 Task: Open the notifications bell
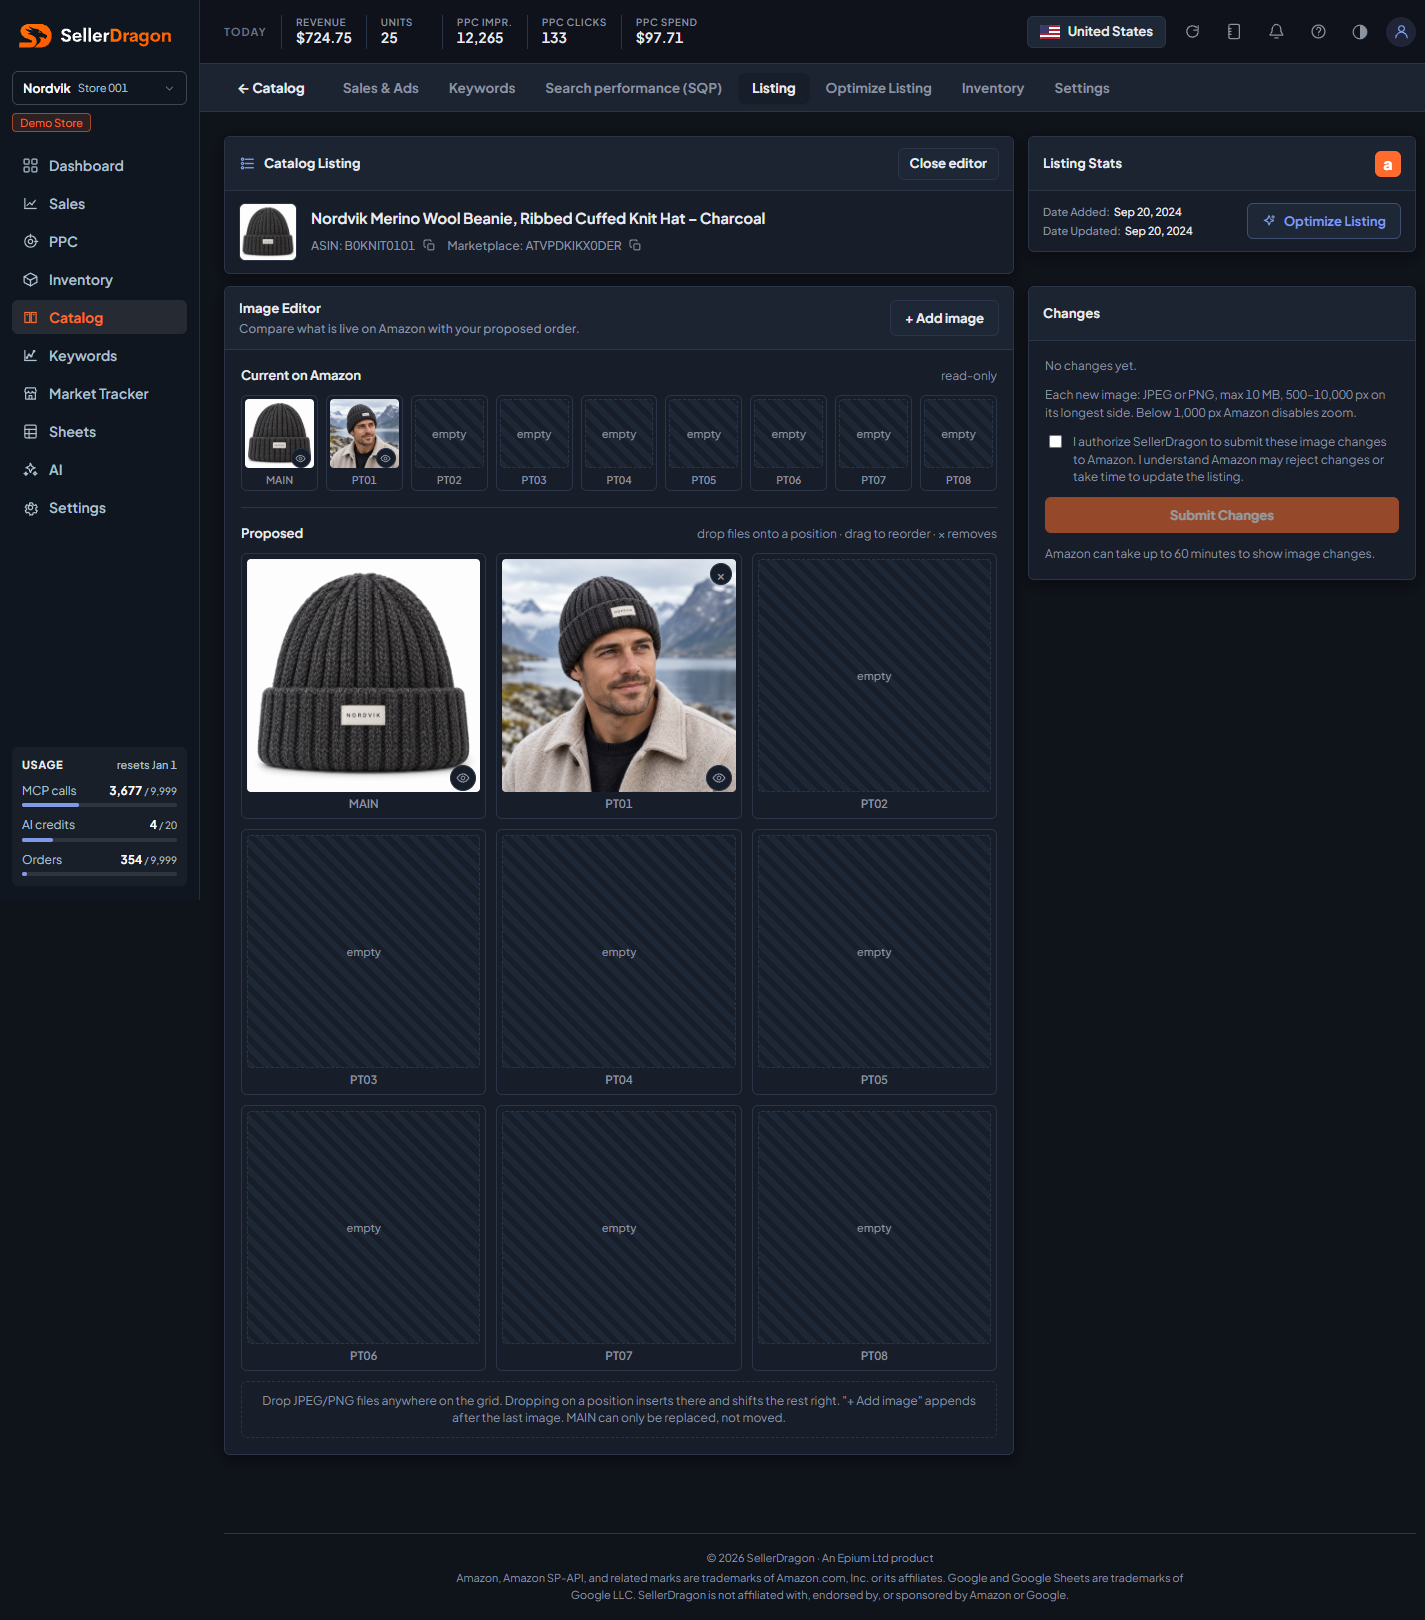(1276, 32)
